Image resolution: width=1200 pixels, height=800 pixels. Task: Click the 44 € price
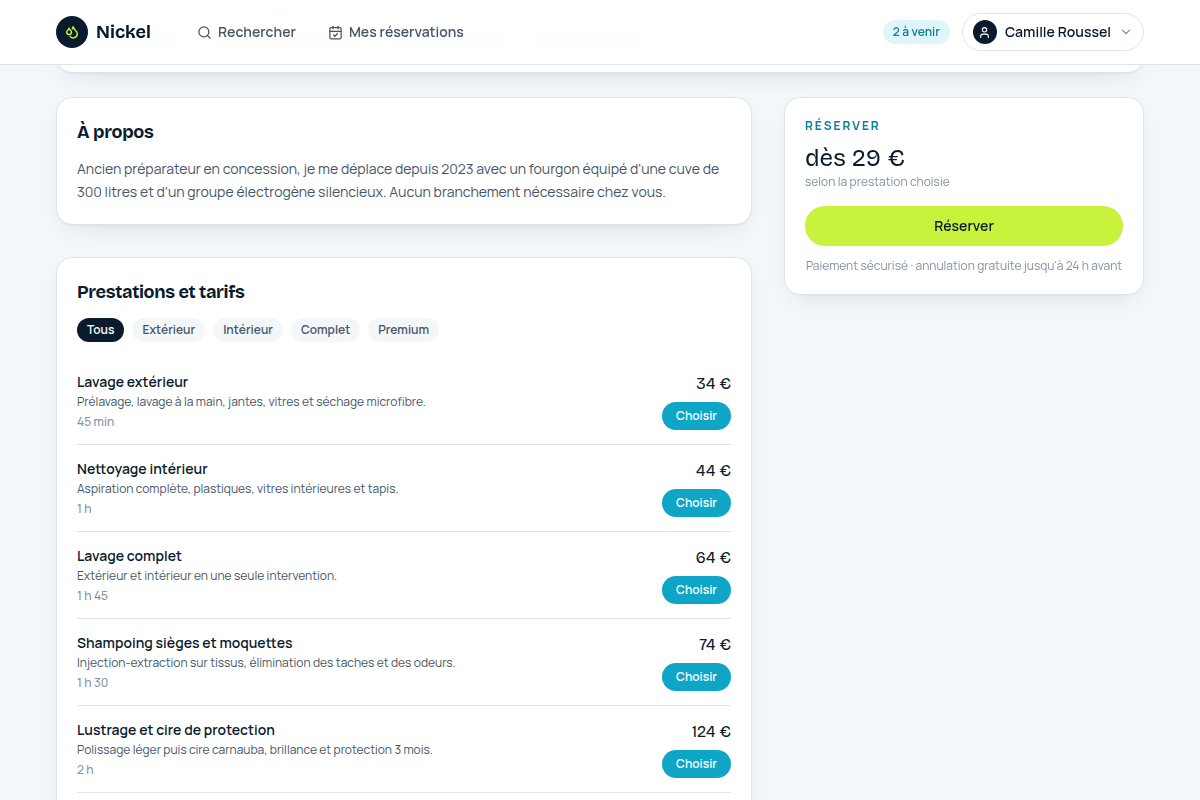pos(713,470)
